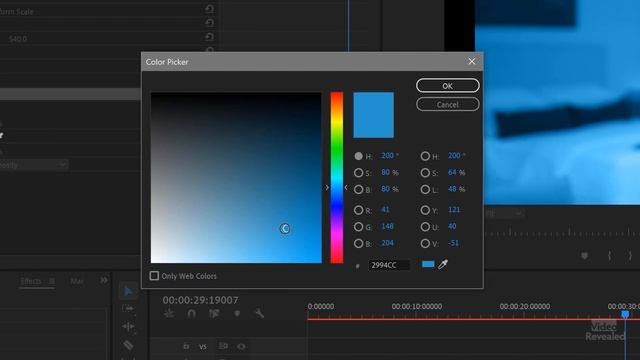
Task: Open the timeline wrench settings
Action: [259, 313]
